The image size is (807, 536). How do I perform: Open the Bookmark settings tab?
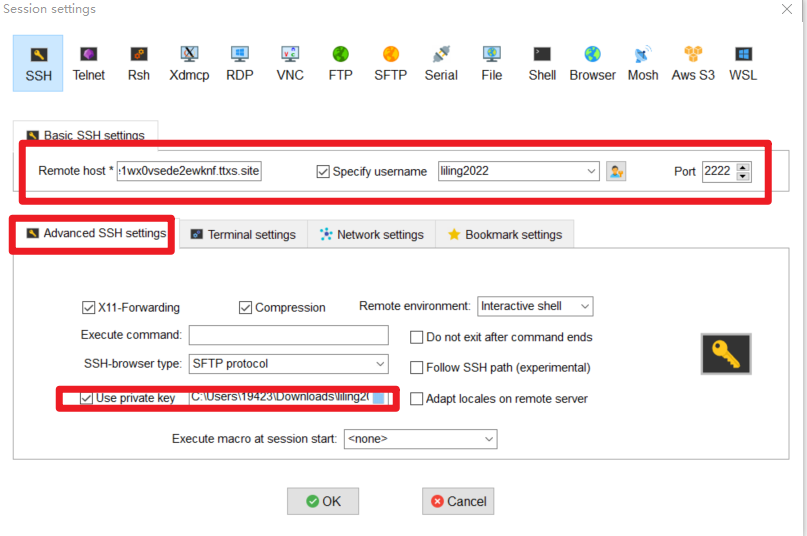(x=504, y=235)
